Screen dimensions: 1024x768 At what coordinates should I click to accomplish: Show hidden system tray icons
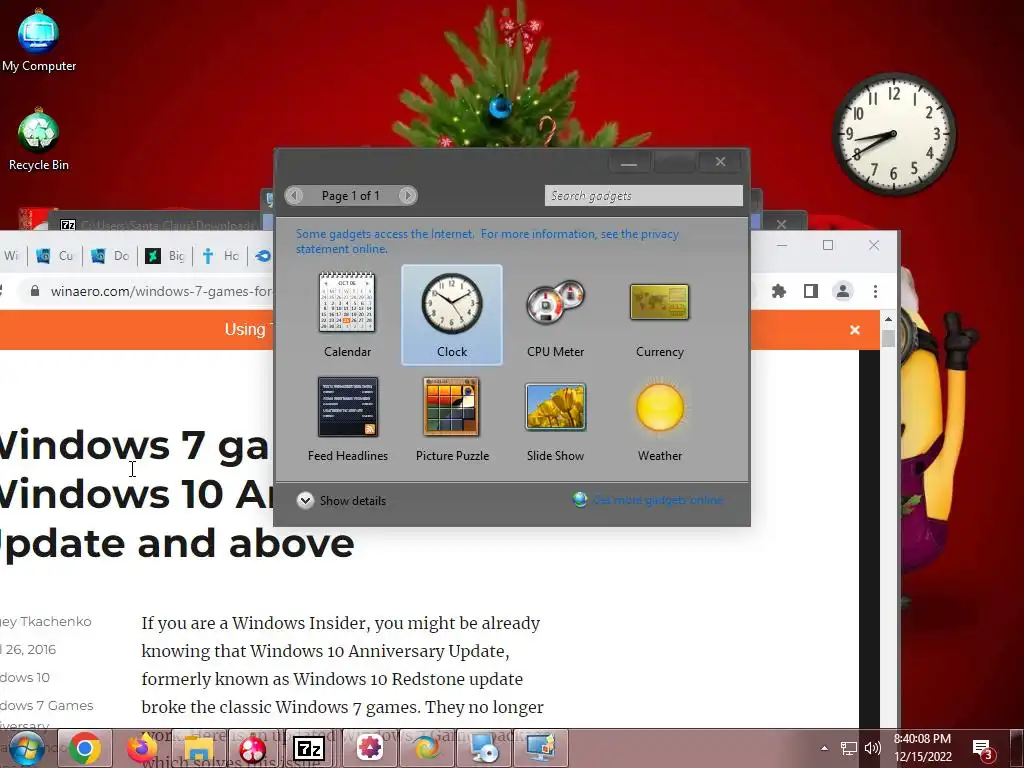[824, 748]
